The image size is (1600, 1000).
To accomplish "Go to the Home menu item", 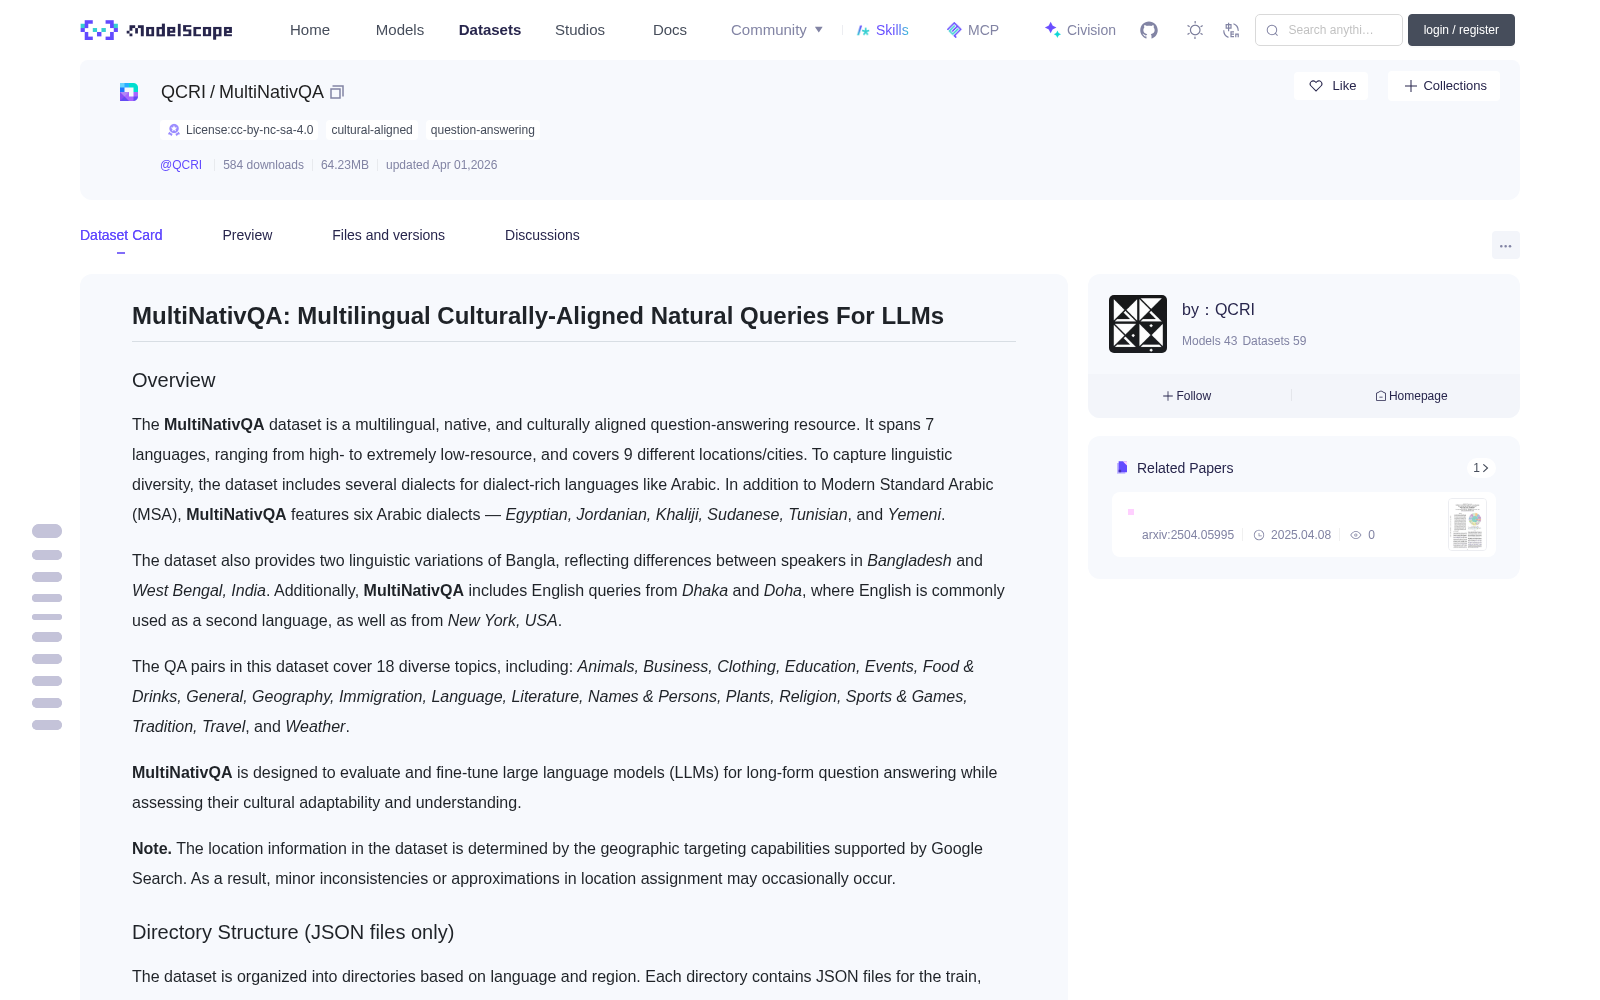I will coord(310,30).
